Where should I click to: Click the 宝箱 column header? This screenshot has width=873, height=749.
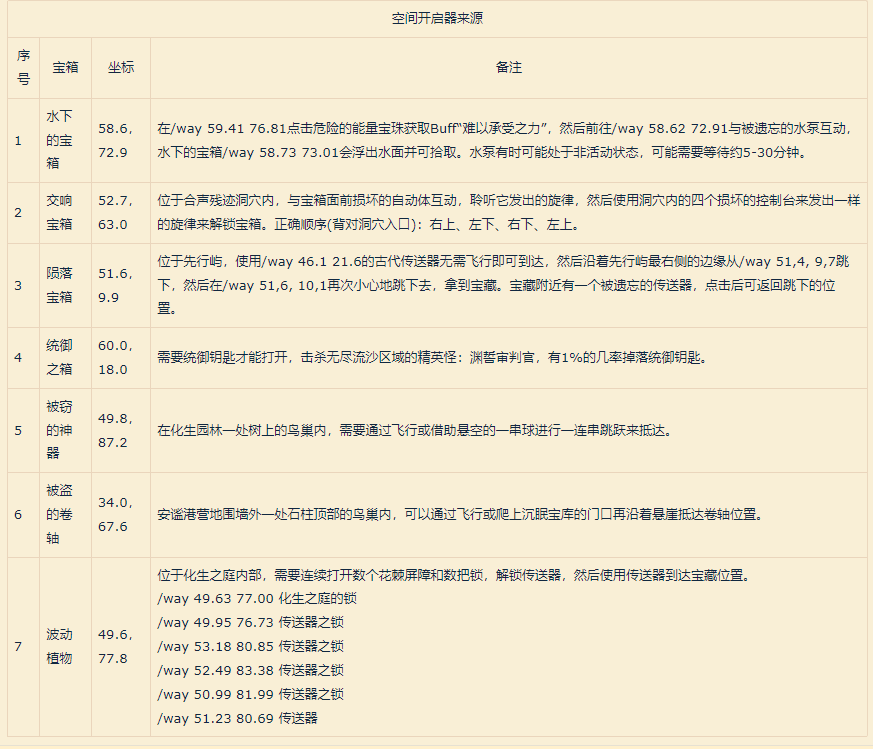click(65, 67)
